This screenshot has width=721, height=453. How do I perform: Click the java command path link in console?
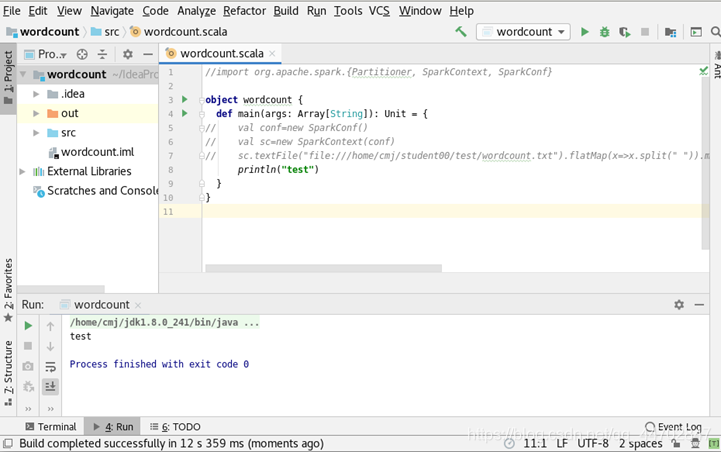pos(164,322)
